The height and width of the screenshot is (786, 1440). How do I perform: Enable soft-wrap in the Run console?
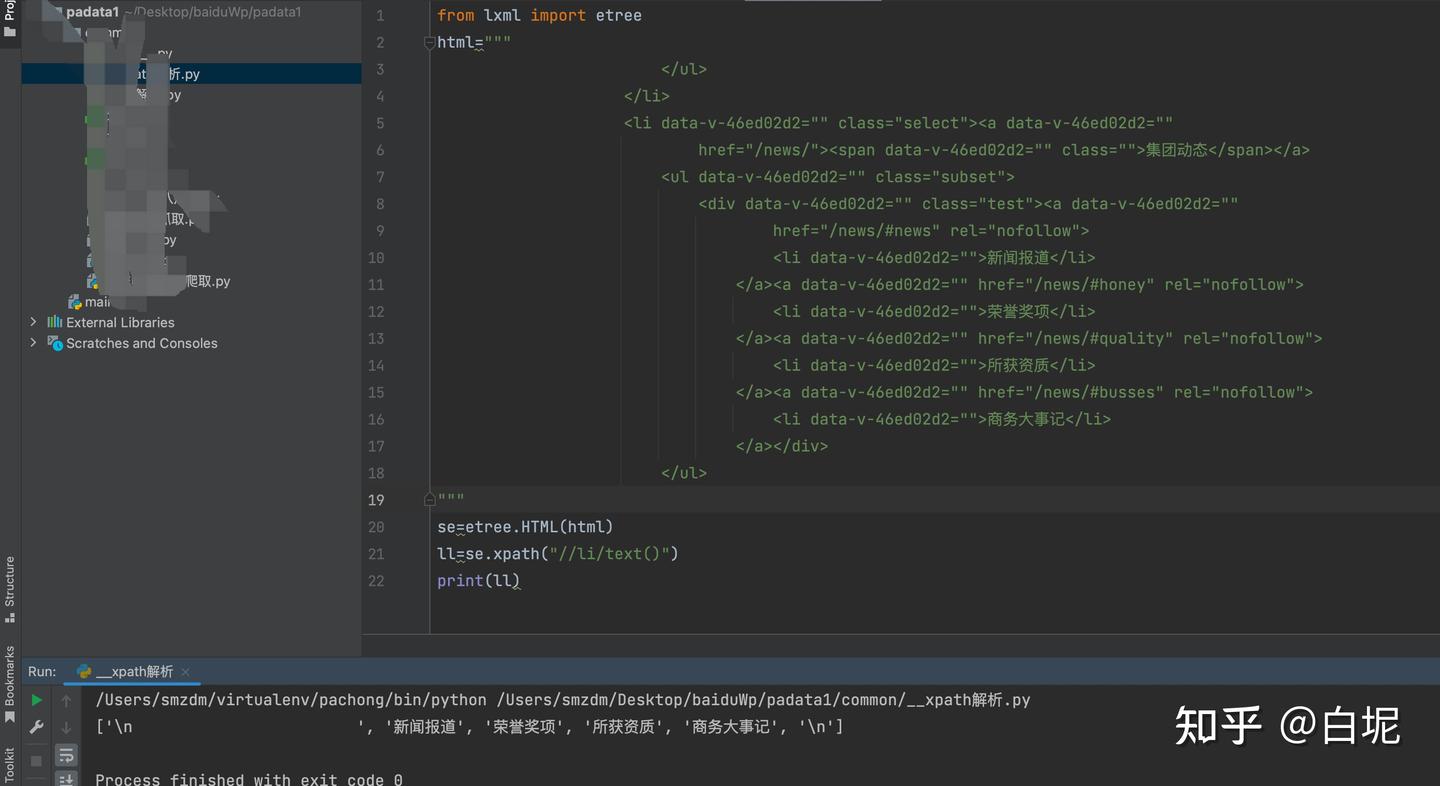click(x=66, y=756)
